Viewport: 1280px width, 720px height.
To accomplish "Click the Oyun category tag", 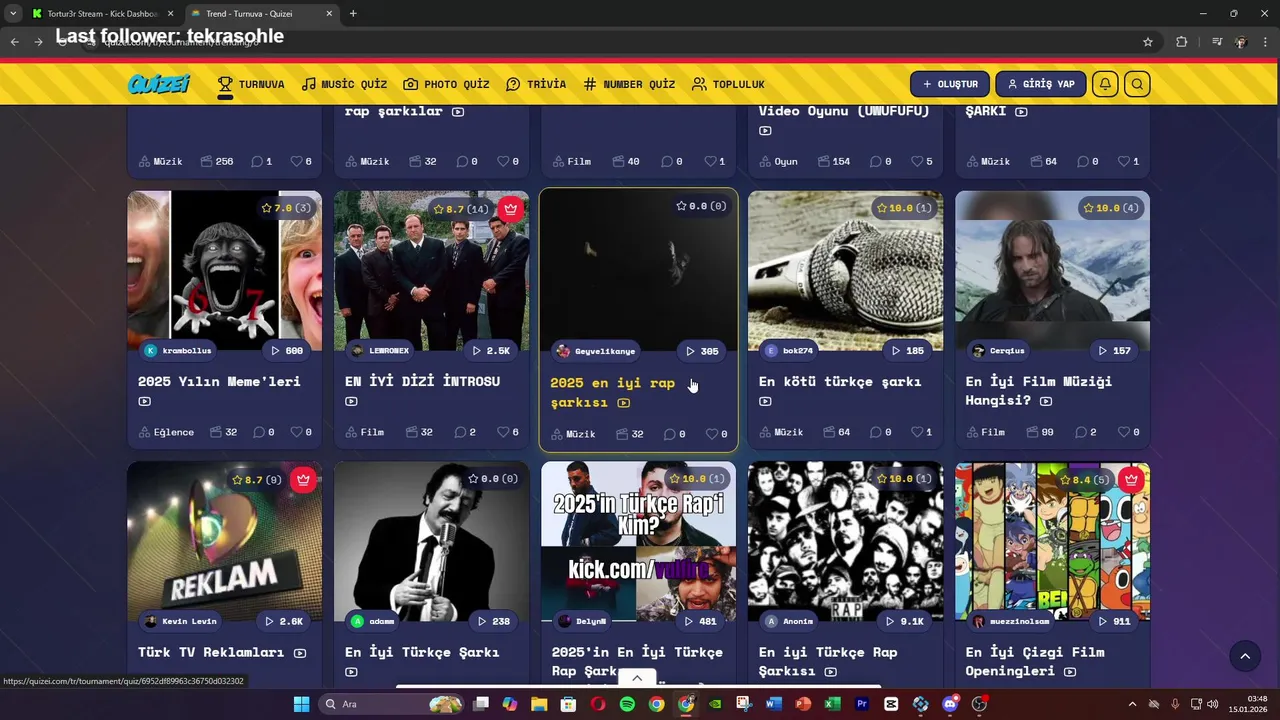I will pyautogui.click(x=779, y=161).
